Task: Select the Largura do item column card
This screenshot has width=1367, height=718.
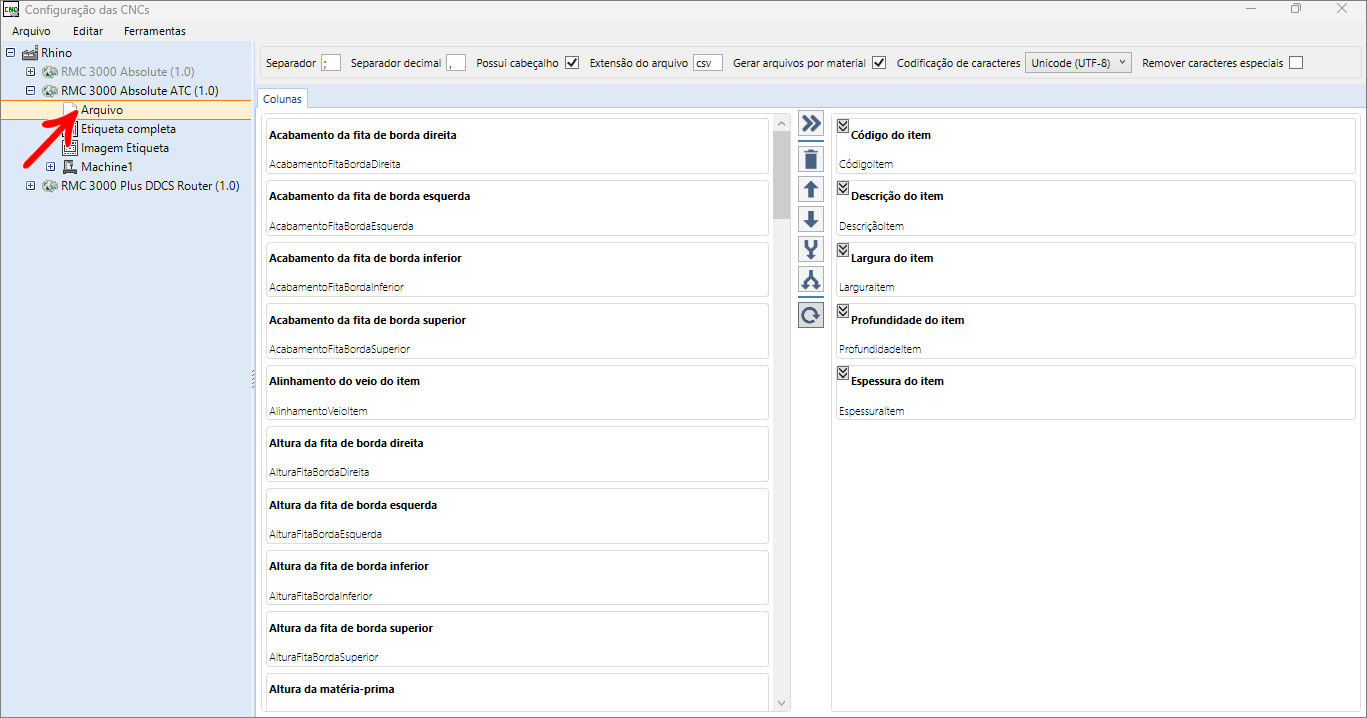Action: [1095, 269]
